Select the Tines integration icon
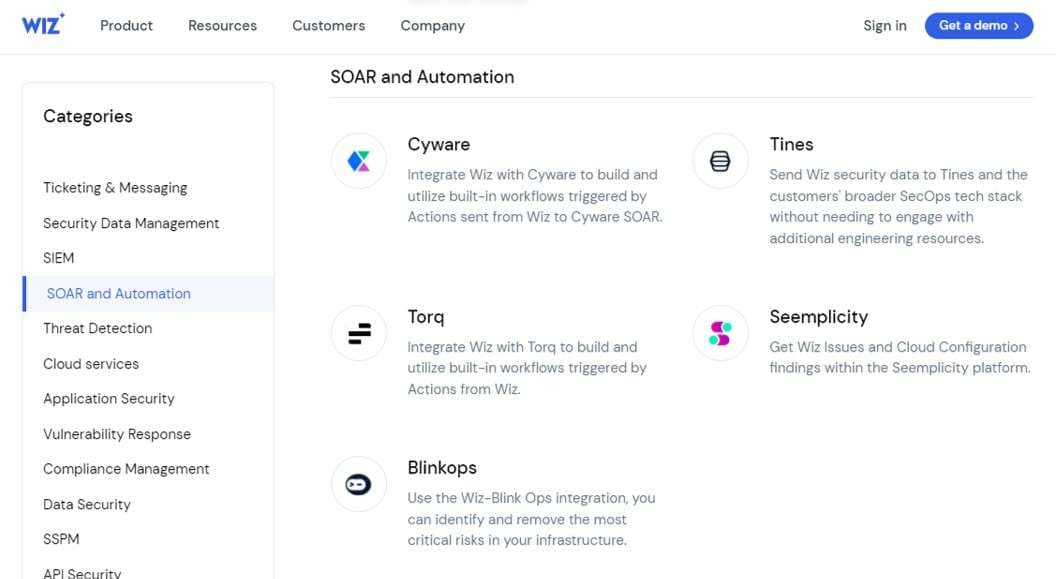1056x579 pixels. (720, 160)
